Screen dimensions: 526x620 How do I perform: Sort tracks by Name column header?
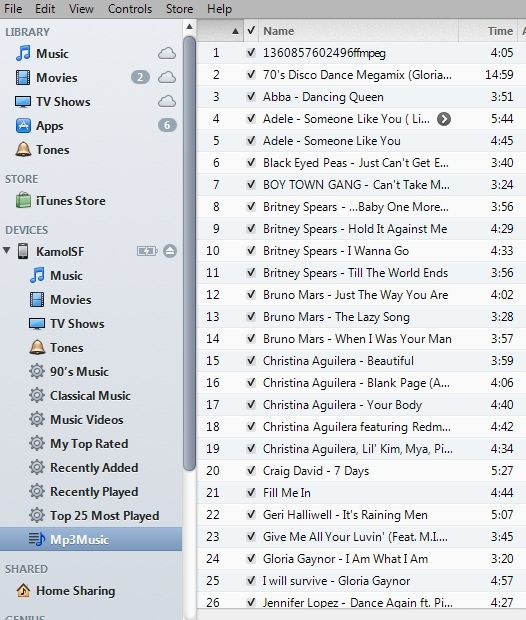(x=358, y=30)
